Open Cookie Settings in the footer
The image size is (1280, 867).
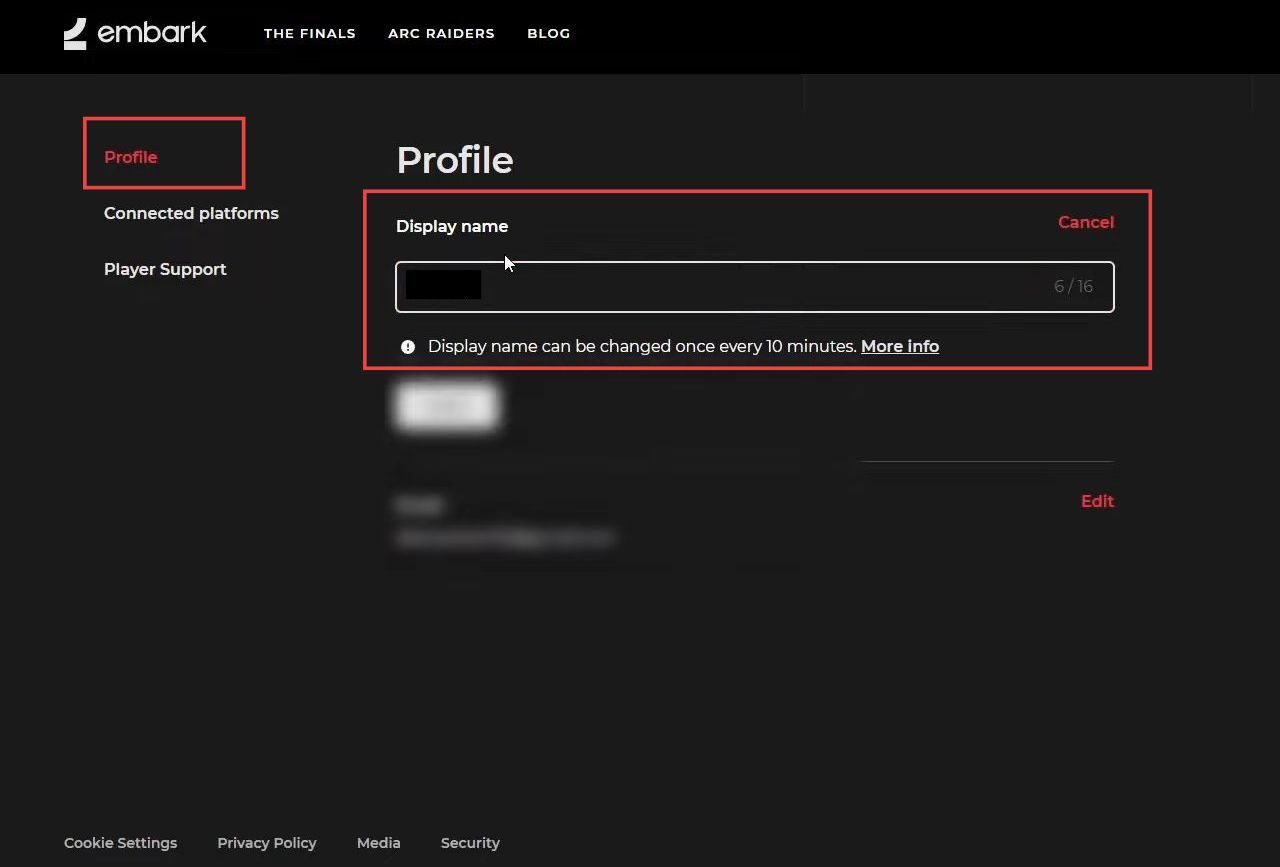pyautogui.click(x=120, y=843)
